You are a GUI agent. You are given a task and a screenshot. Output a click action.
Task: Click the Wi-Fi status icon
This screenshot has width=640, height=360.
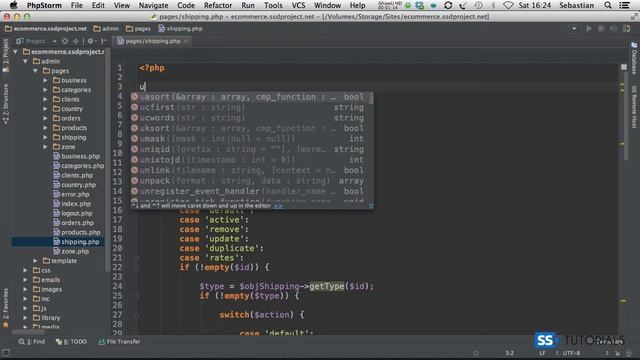point(508,5)
